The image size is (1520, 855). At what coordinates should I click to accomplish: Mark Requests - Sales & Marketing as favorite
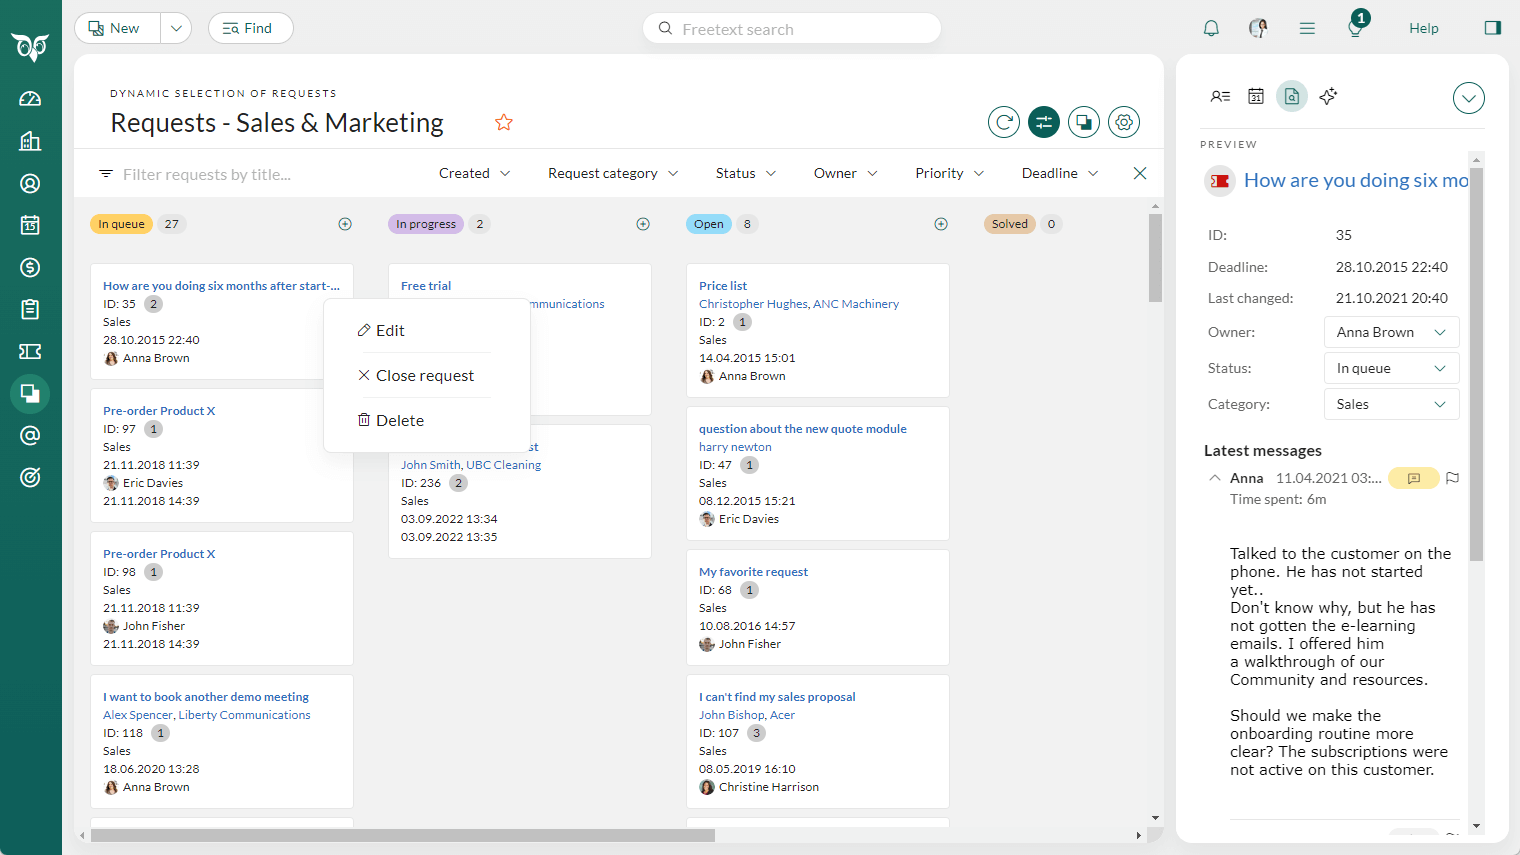point(504,121)
